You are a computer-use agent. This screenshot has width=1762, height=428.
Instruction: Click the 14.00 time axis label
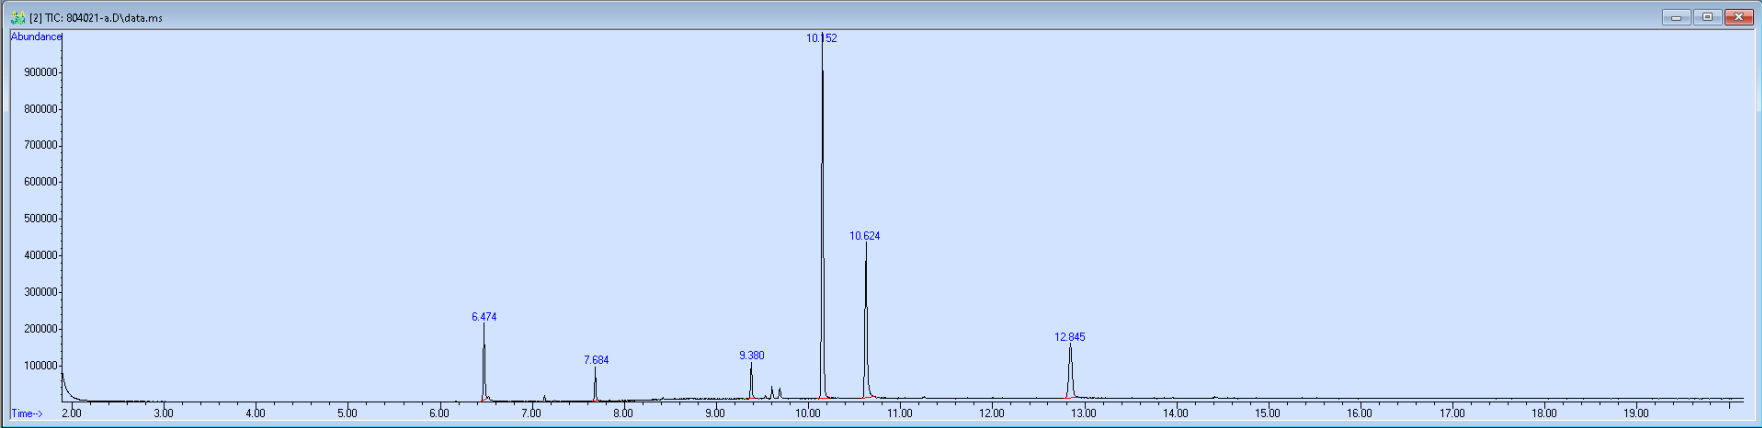[1175, 413]
